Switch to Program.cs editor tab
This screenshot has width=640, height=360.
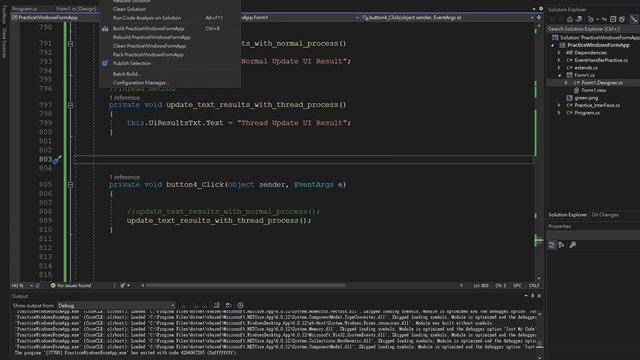coord(25,9)
